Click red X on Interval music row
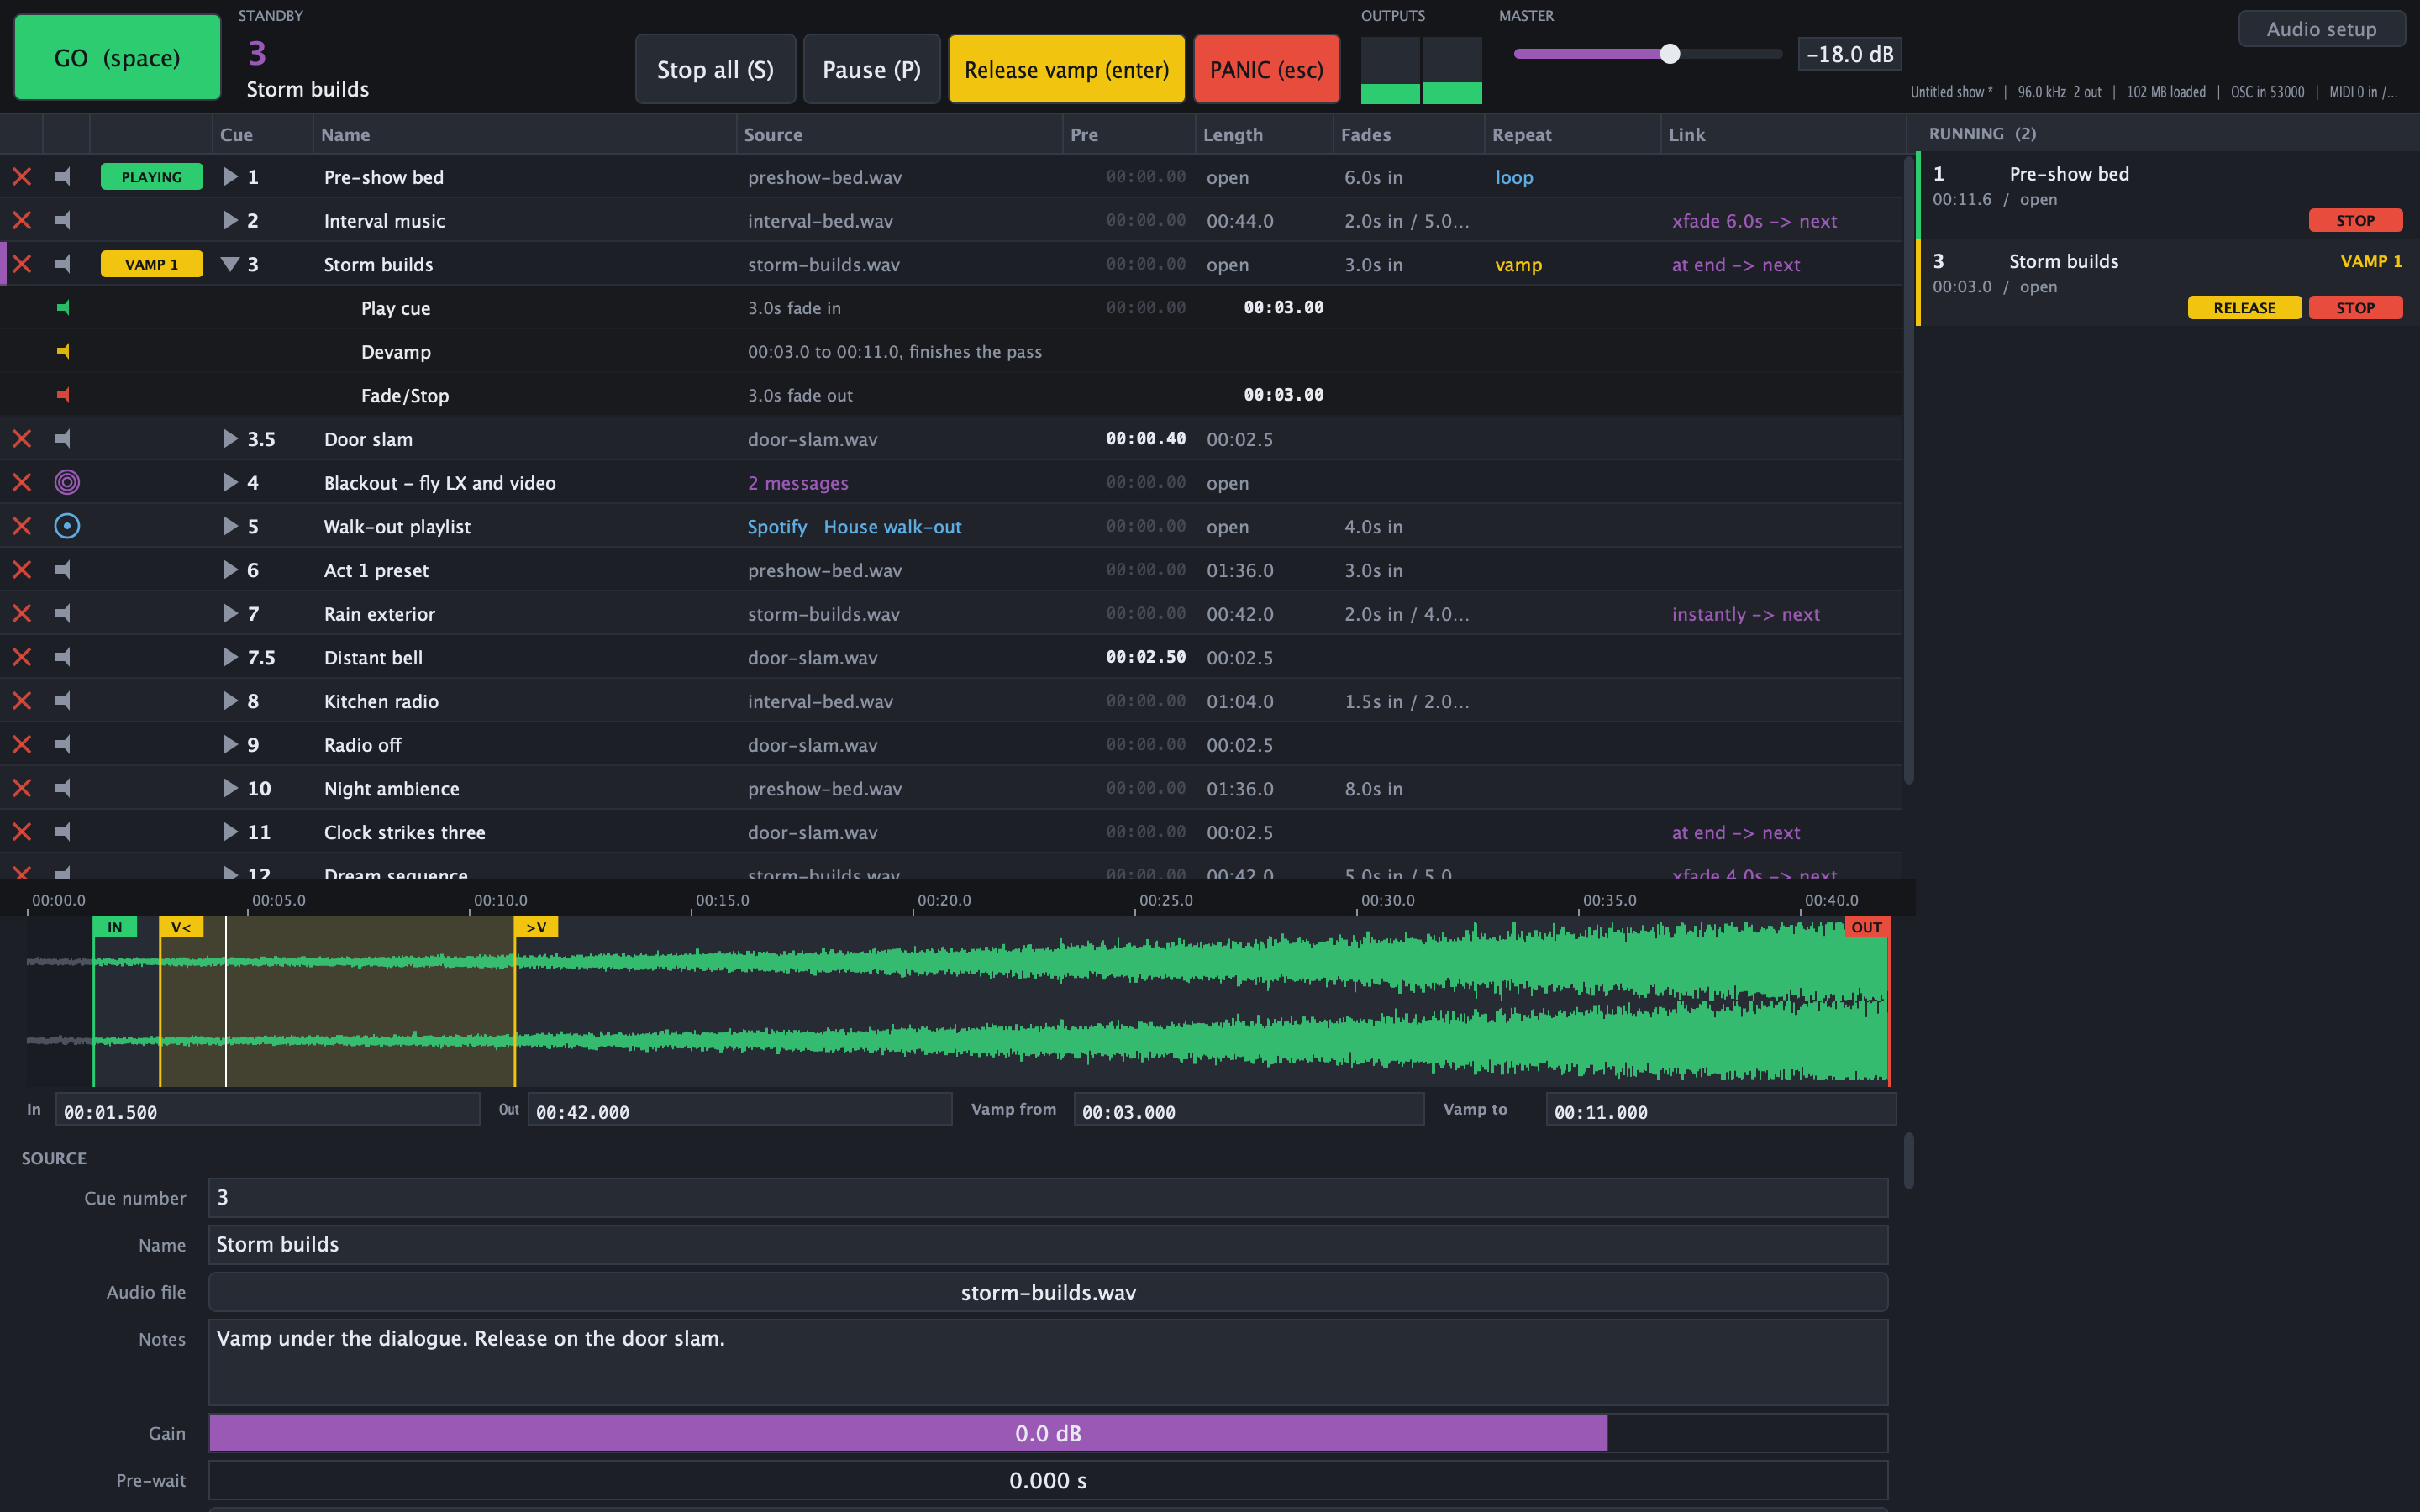The height and width of the screenshot is (1512, 2420). click(x=22, y=220)
